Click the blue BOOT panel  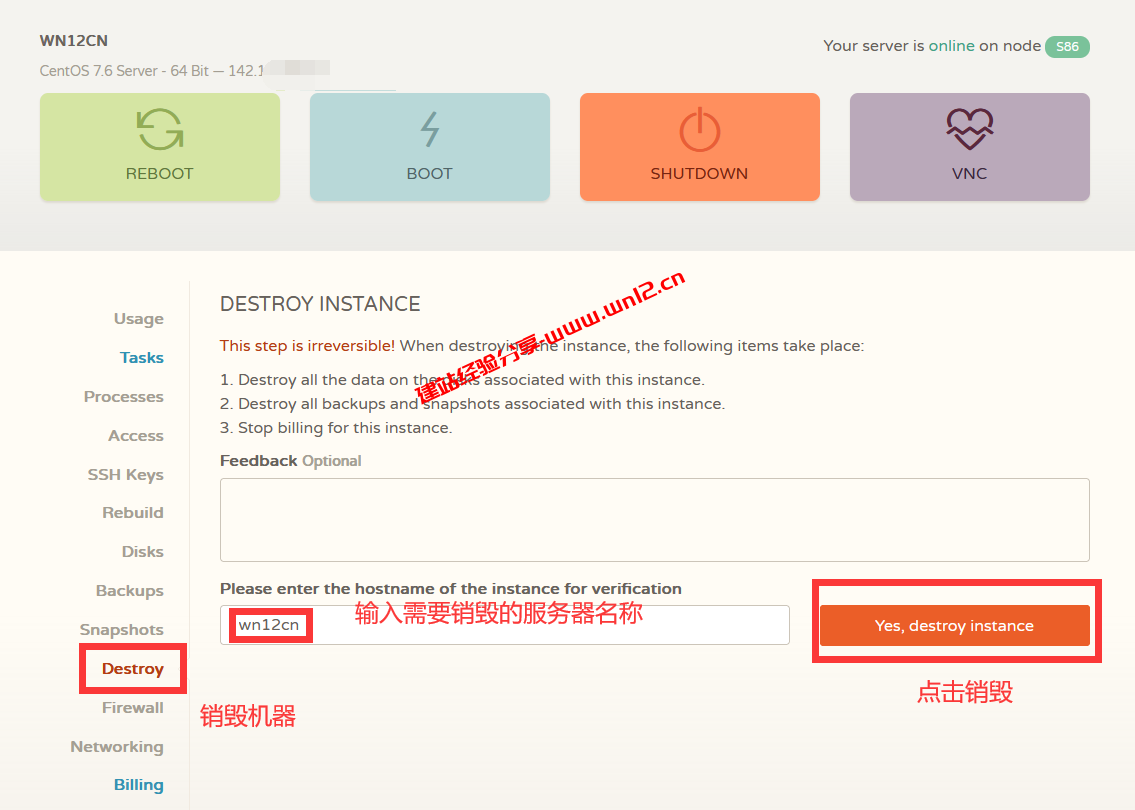tap(429, 147)
